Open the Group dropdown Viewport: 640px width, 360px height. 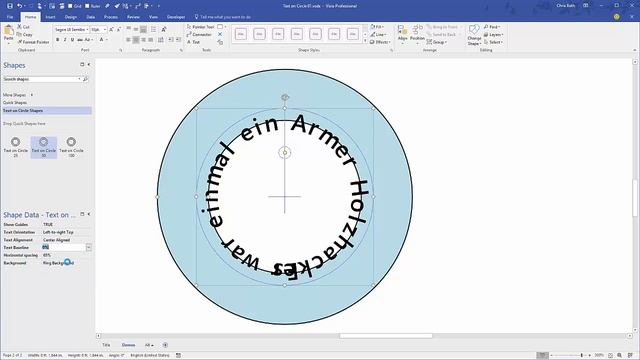(x=437, y=42)
